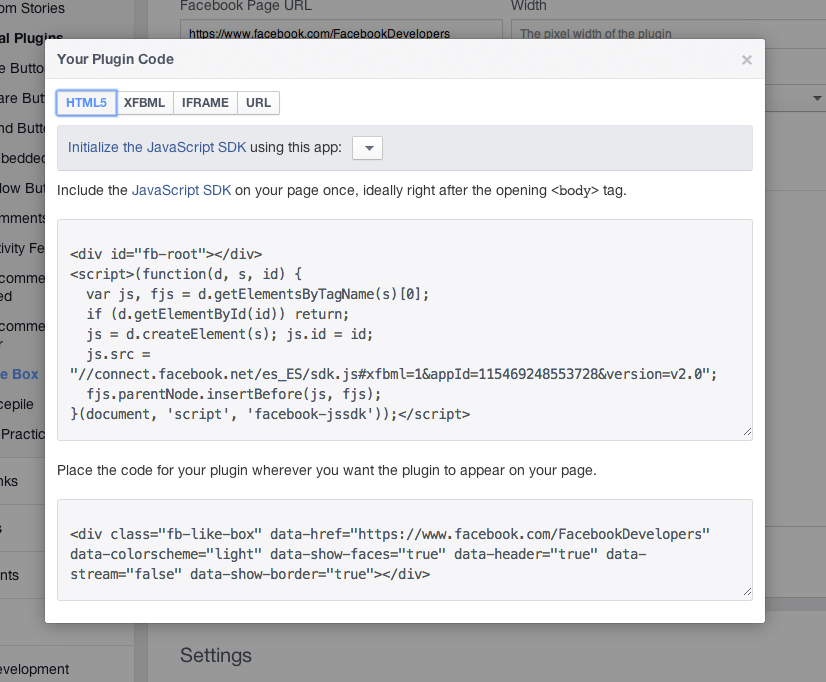Viewport: 826px width, 682px height.
Task: Click the 'fjs.parentNode.insertBefore' code line
Action: tap(234, 394)
